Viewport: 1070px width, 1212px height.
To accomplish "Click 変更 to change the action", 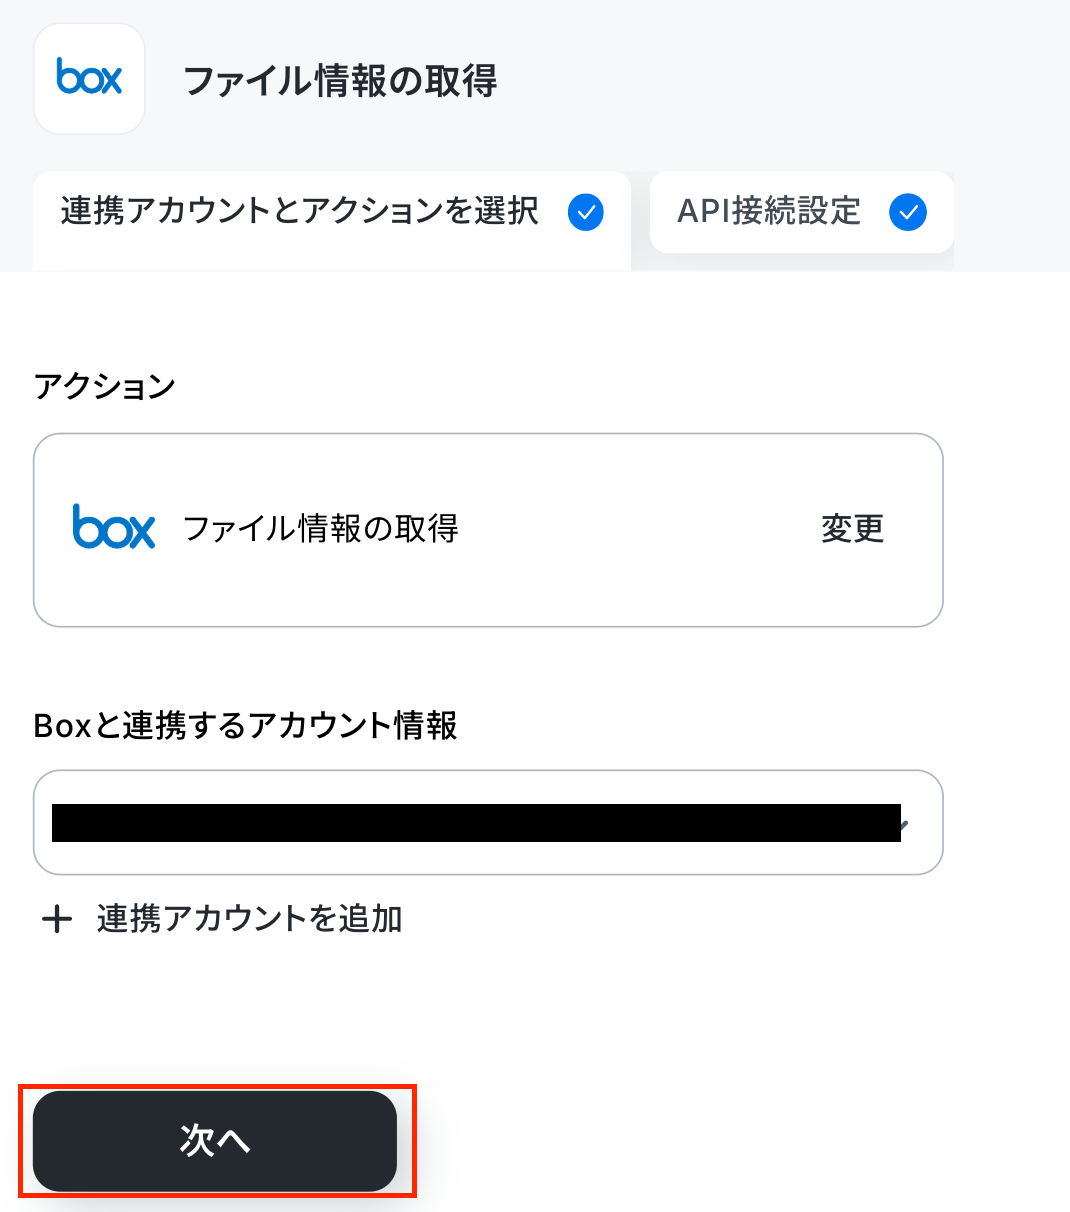I will [853, 529].
